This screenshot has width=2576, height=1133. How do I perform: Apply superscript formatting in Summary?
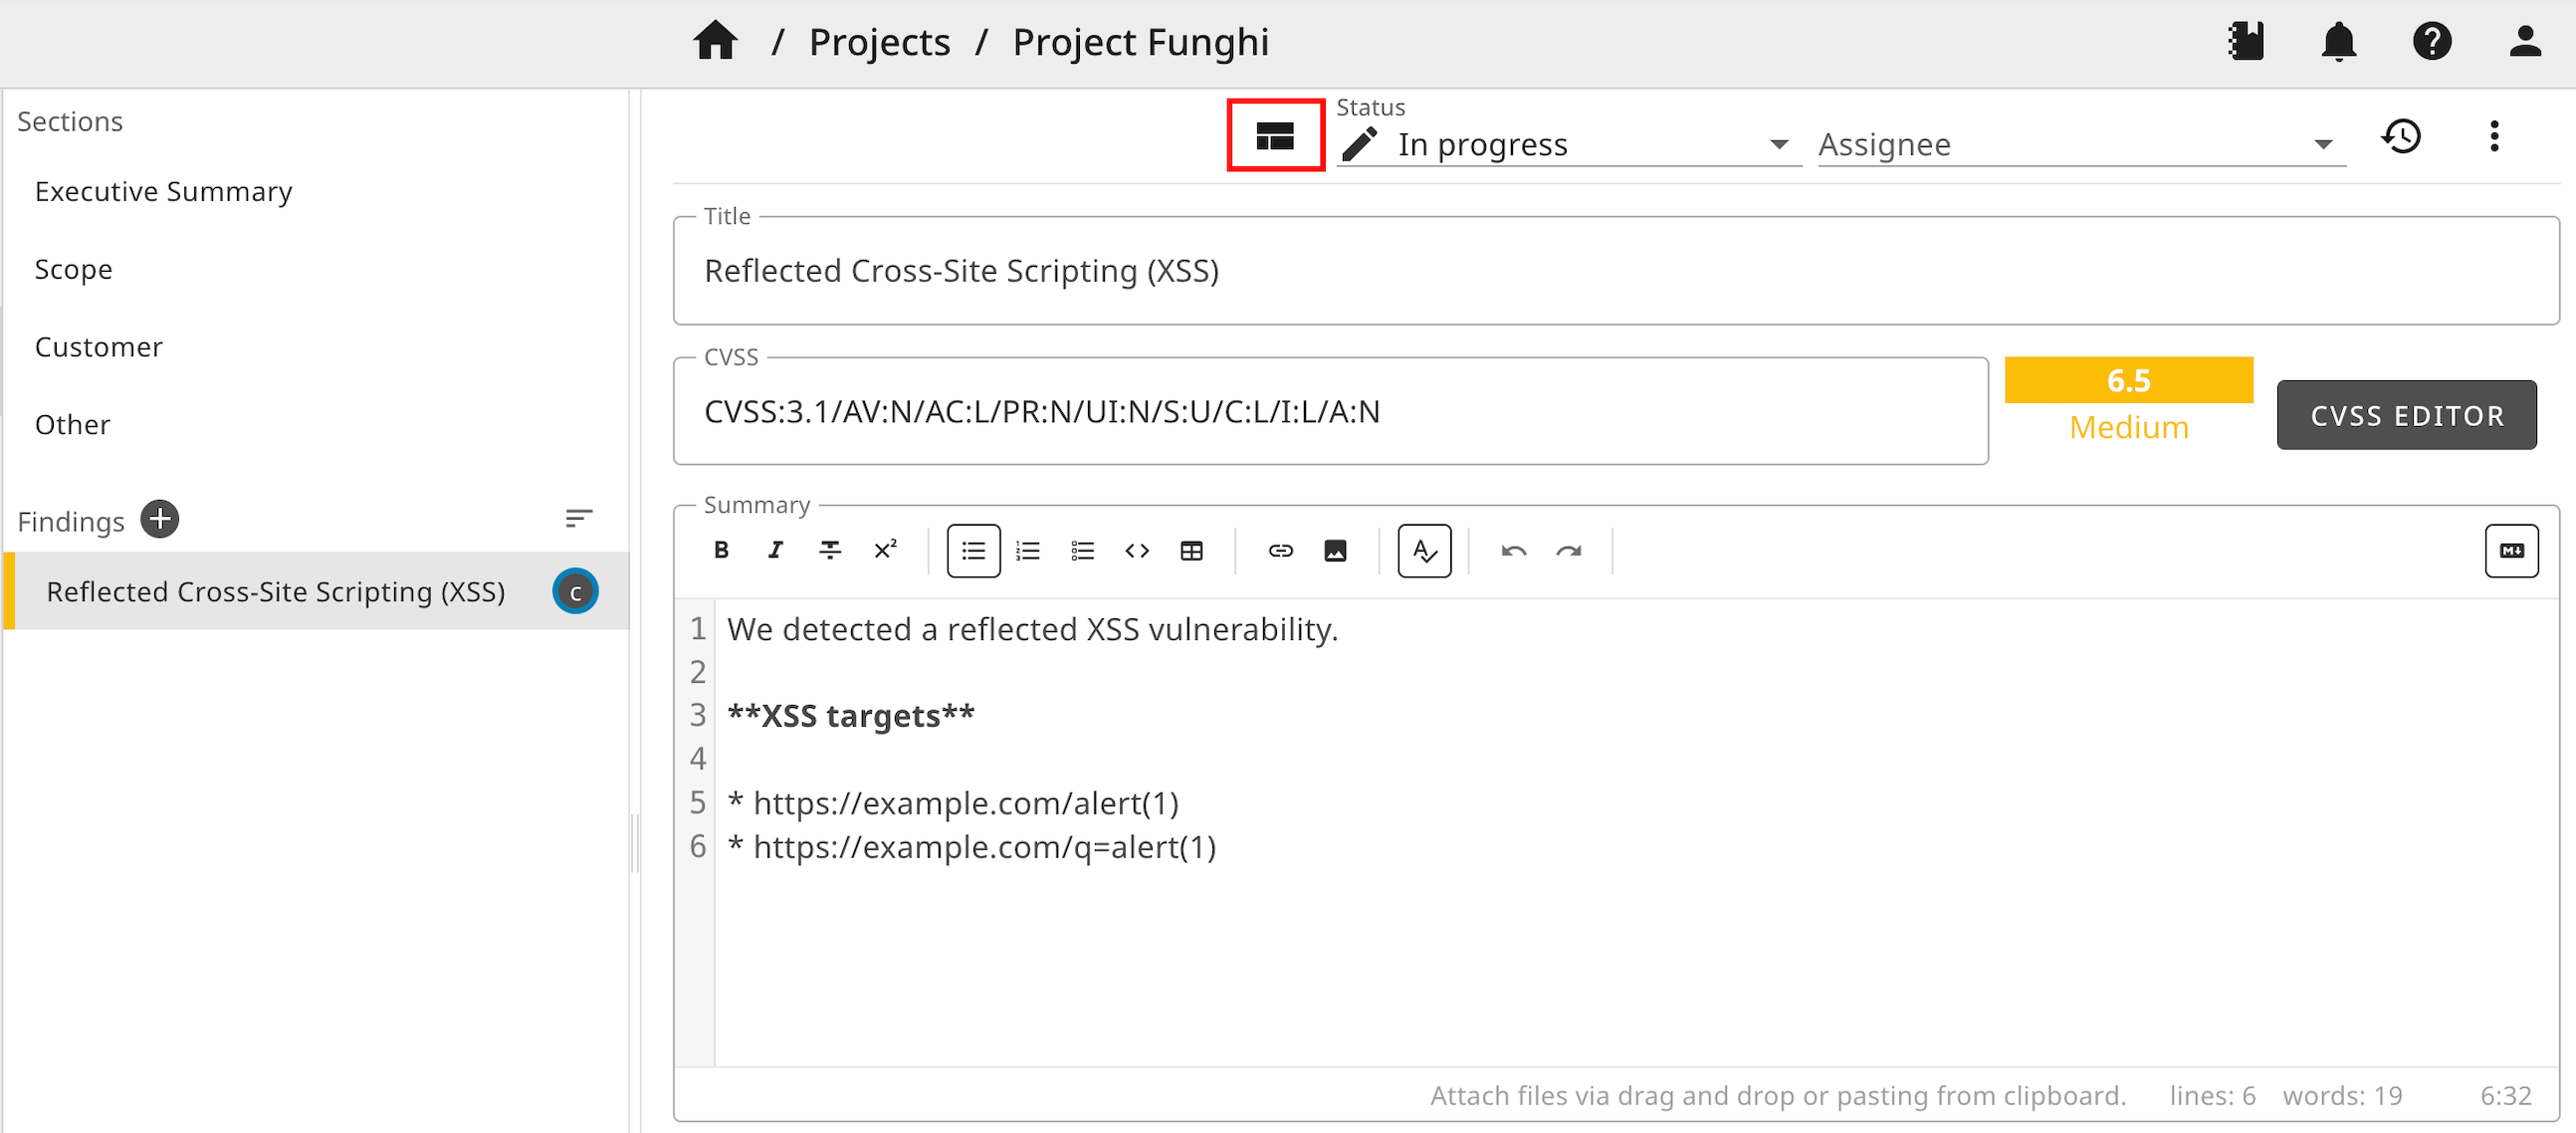885,550
